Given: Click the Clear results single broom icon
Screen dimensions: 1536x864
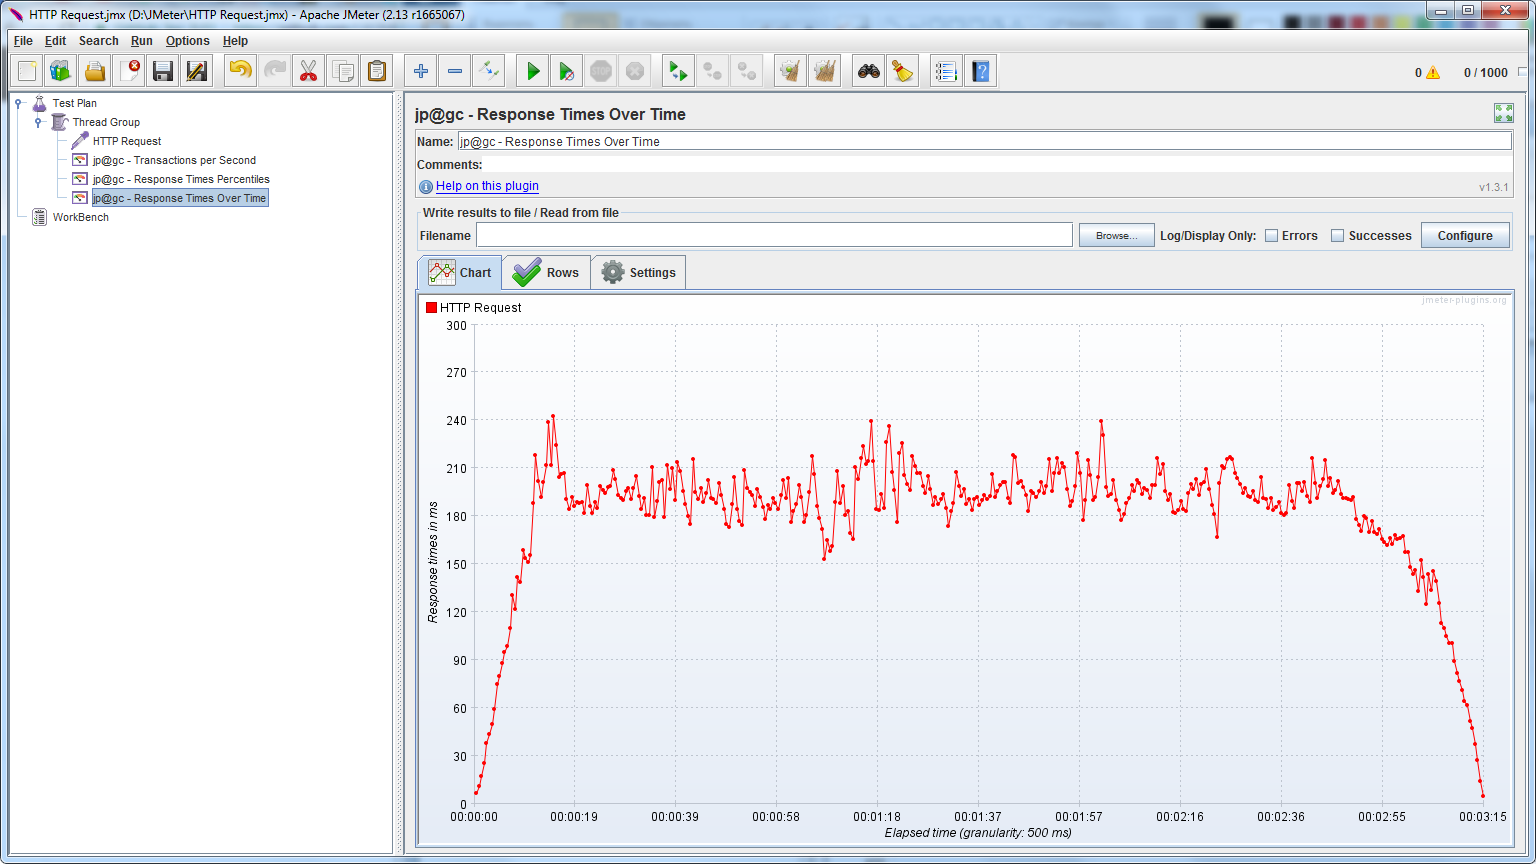Looking at the screenshot, I should pos(791,71).
